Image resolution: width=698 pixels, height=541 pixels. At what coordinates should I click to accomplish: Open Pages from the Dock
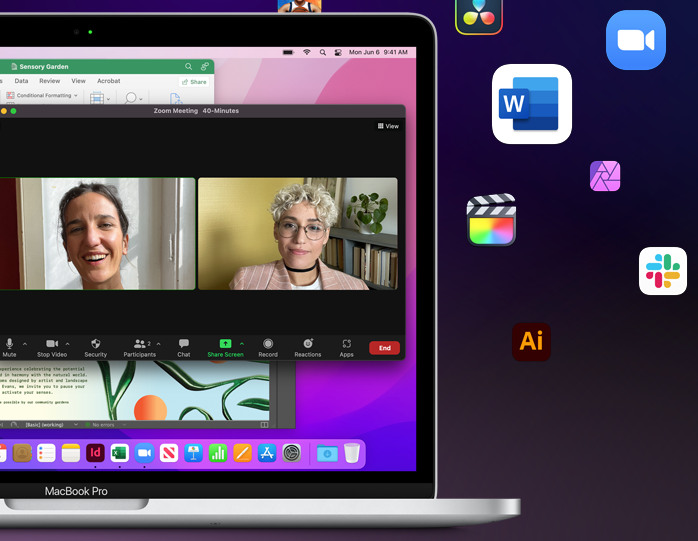(242, 453)
